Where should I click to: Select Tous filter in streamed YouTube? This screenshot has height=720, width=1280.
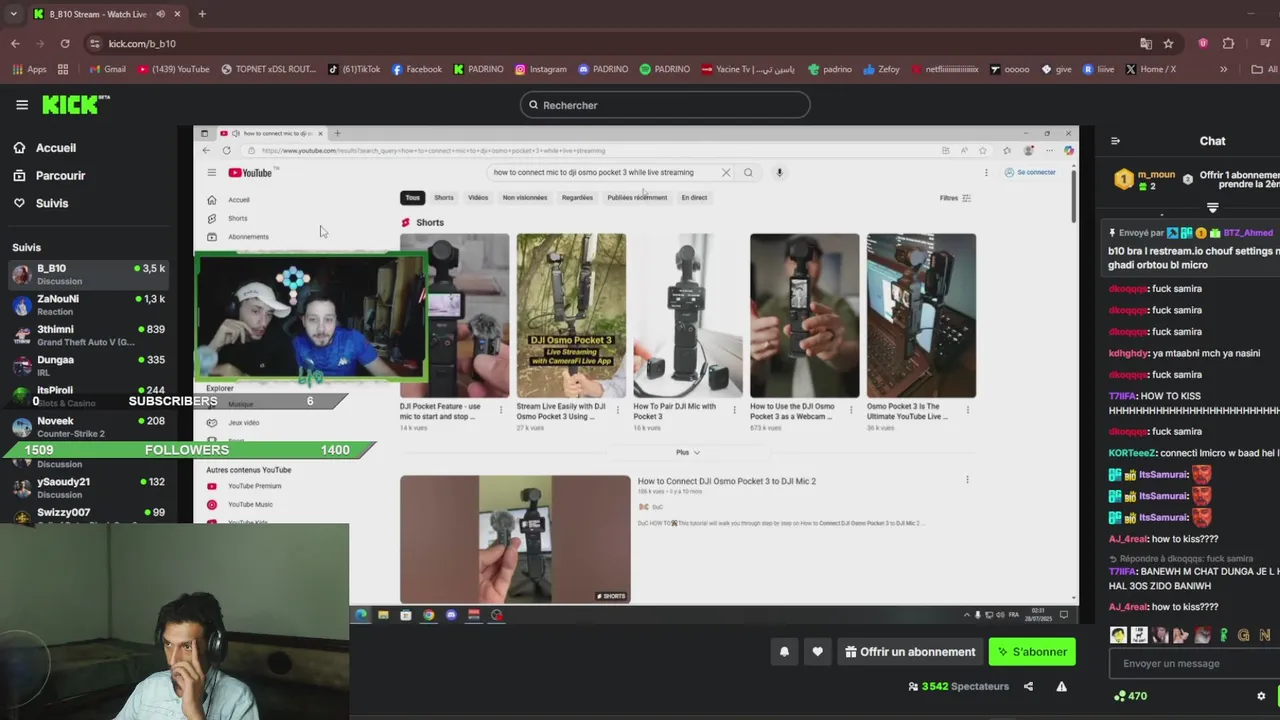coord(412,198)
